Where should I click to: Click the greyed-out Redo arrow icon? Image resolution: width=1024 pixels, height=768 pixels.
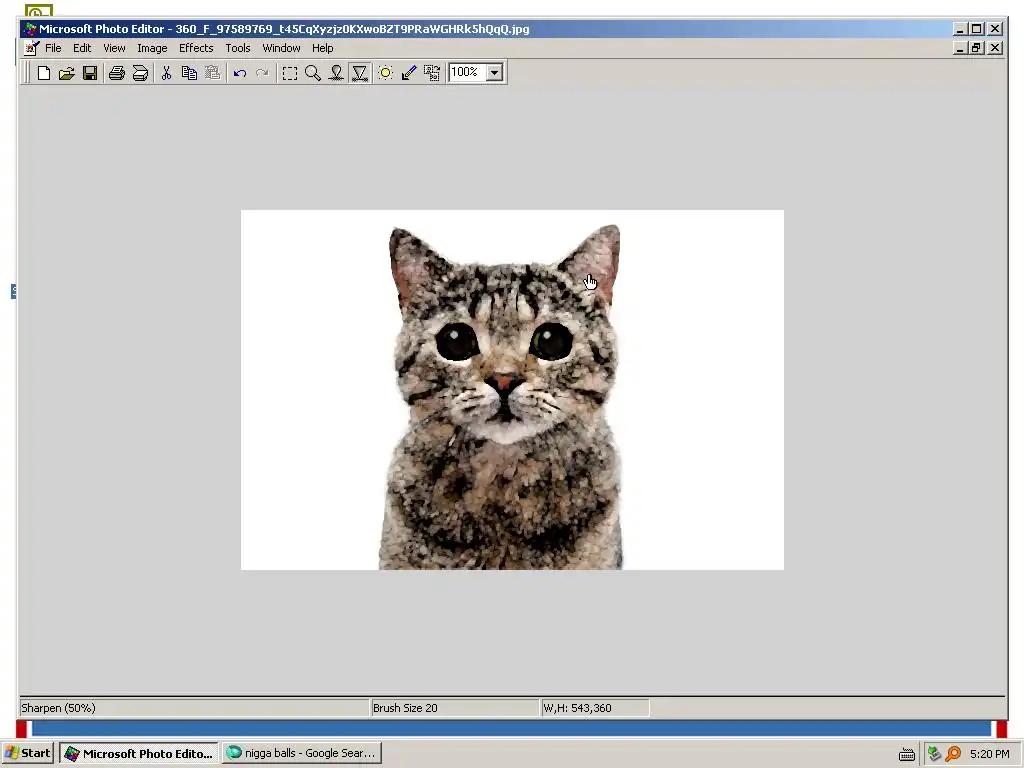(263, 73)
